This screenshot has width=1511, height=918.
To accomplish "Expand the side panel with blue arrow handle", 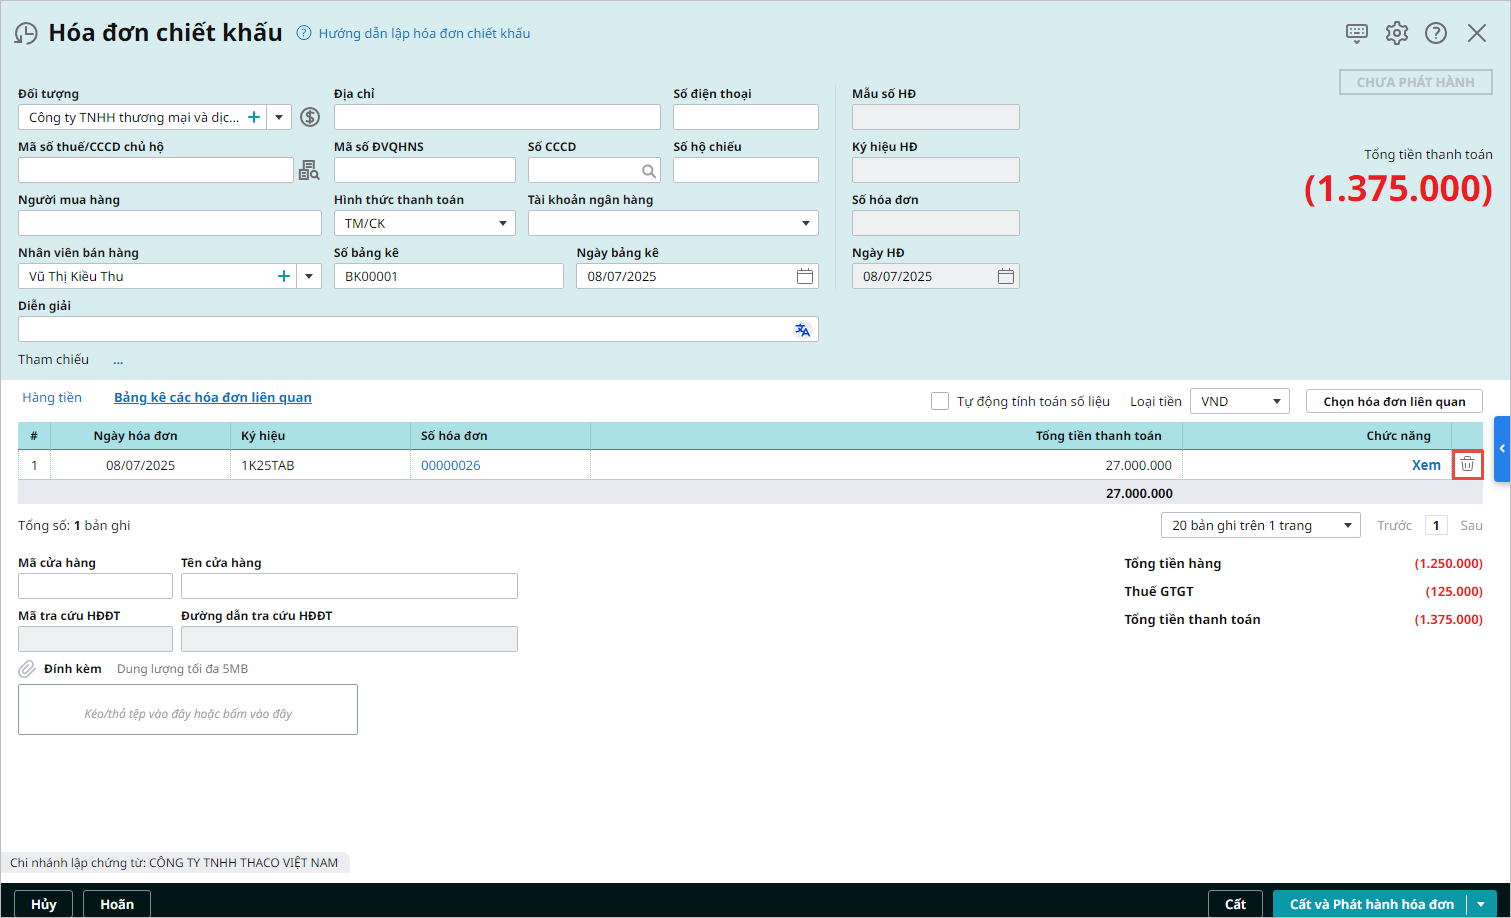I will 1501,449.
